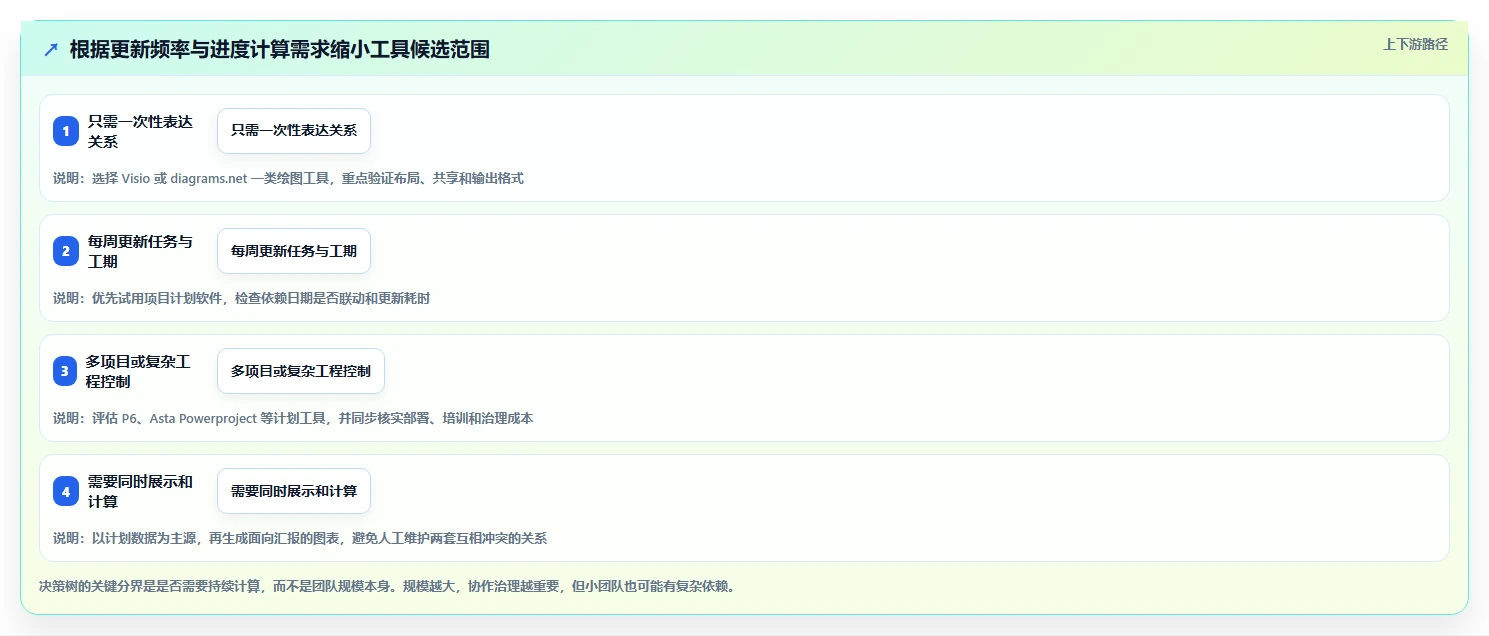Click the 多项目或复杂工程控制 pill button
The height and width of the screenshot is (636, 1489).
(x=301, y=371)
